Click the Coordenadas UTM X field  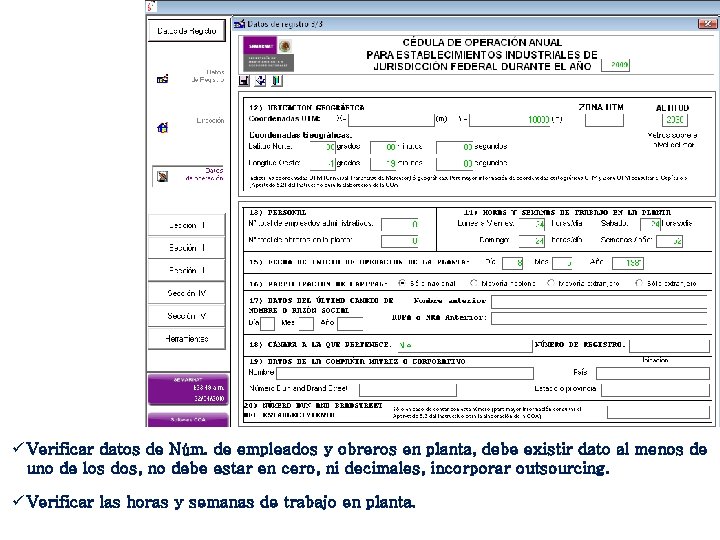391,120
